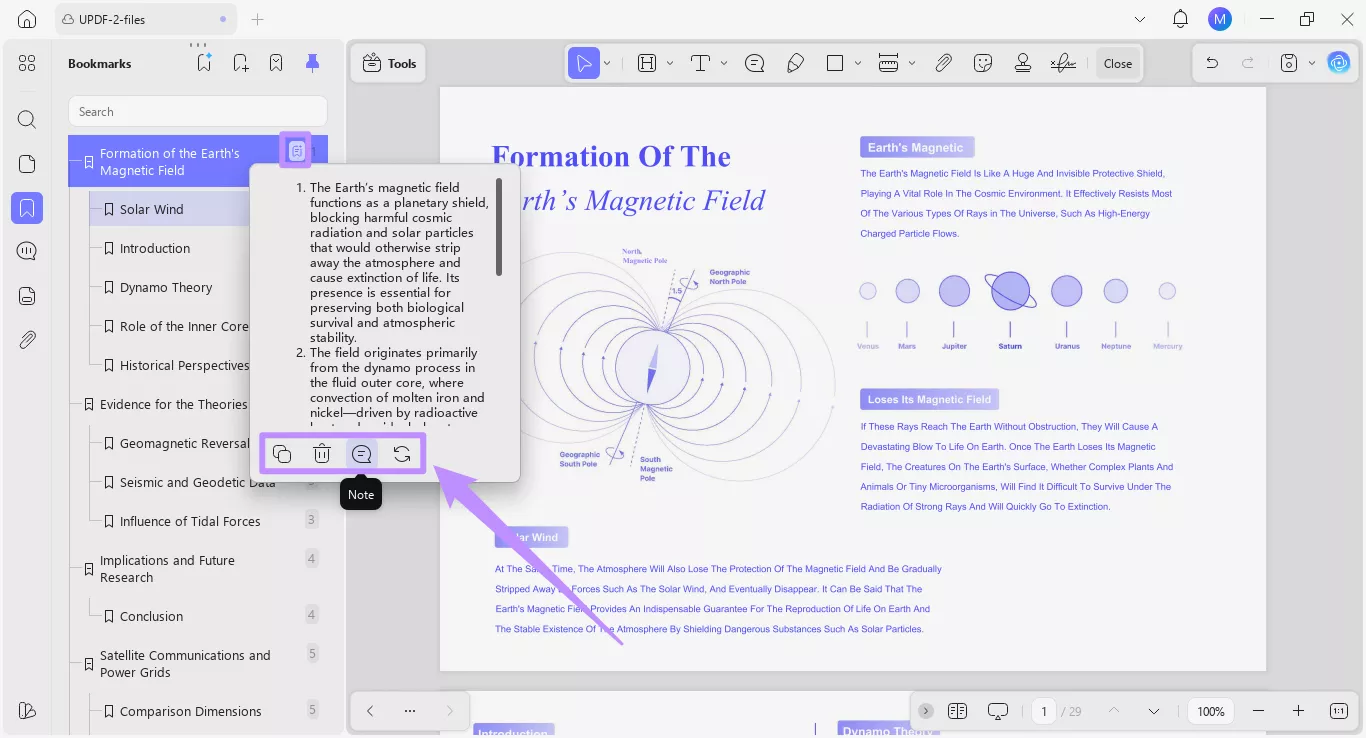Open the dropdown next to the rectangle tool

858,63
